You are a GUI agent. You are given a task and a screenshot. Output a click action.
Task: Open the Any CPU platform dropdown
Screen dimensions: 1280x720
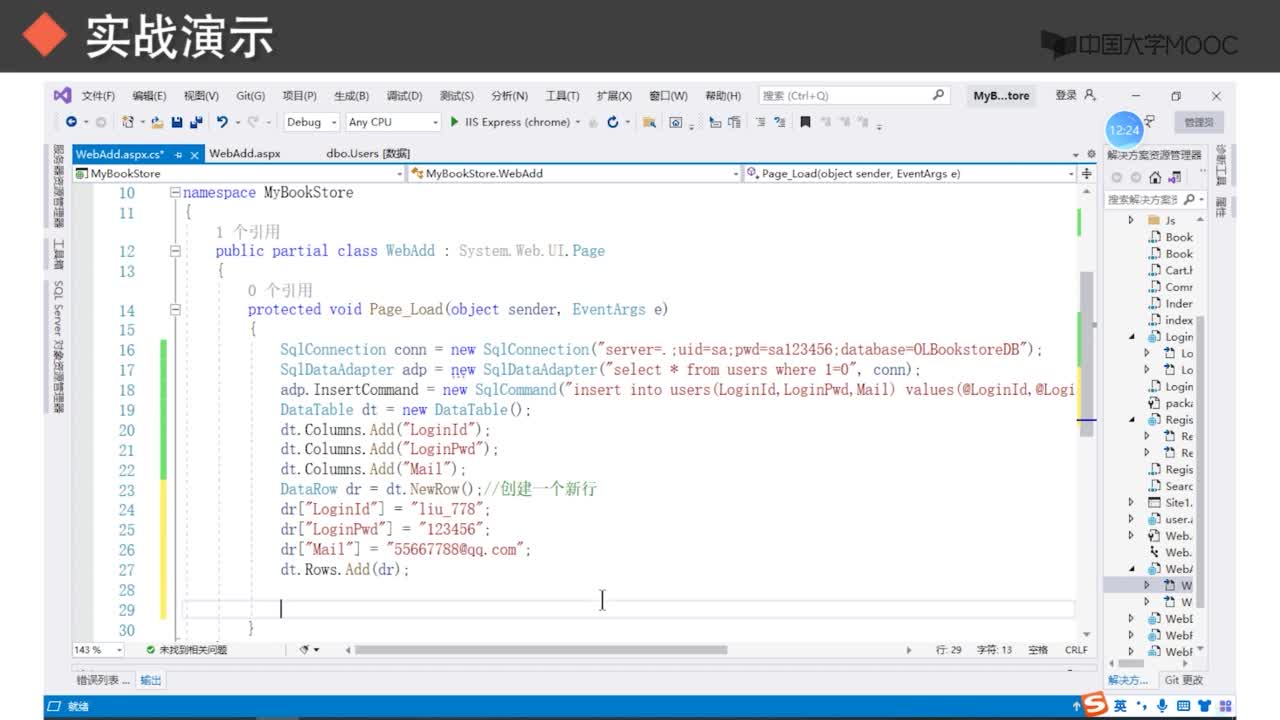(x=393, y=122)
